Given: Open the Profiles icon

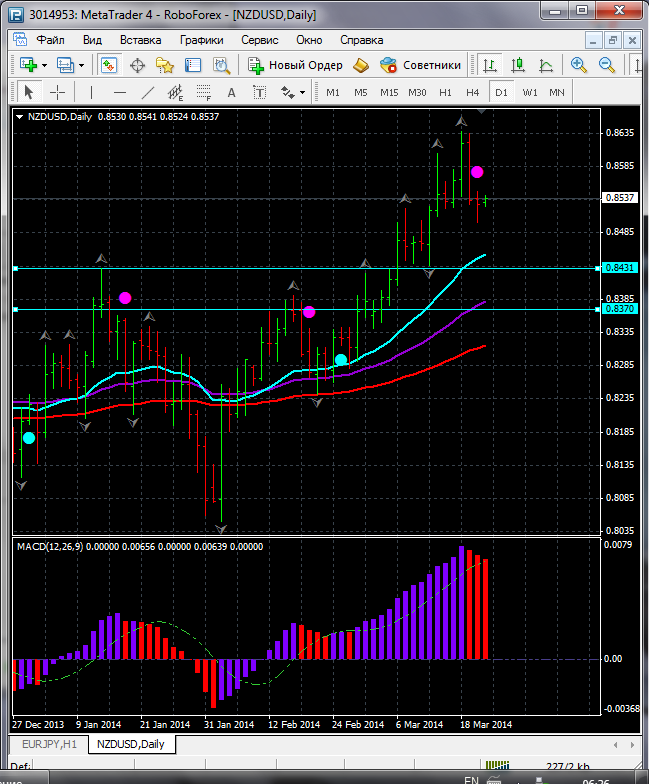Looking at the screenshot, I should pyautogui.click(x=65, y=65).
